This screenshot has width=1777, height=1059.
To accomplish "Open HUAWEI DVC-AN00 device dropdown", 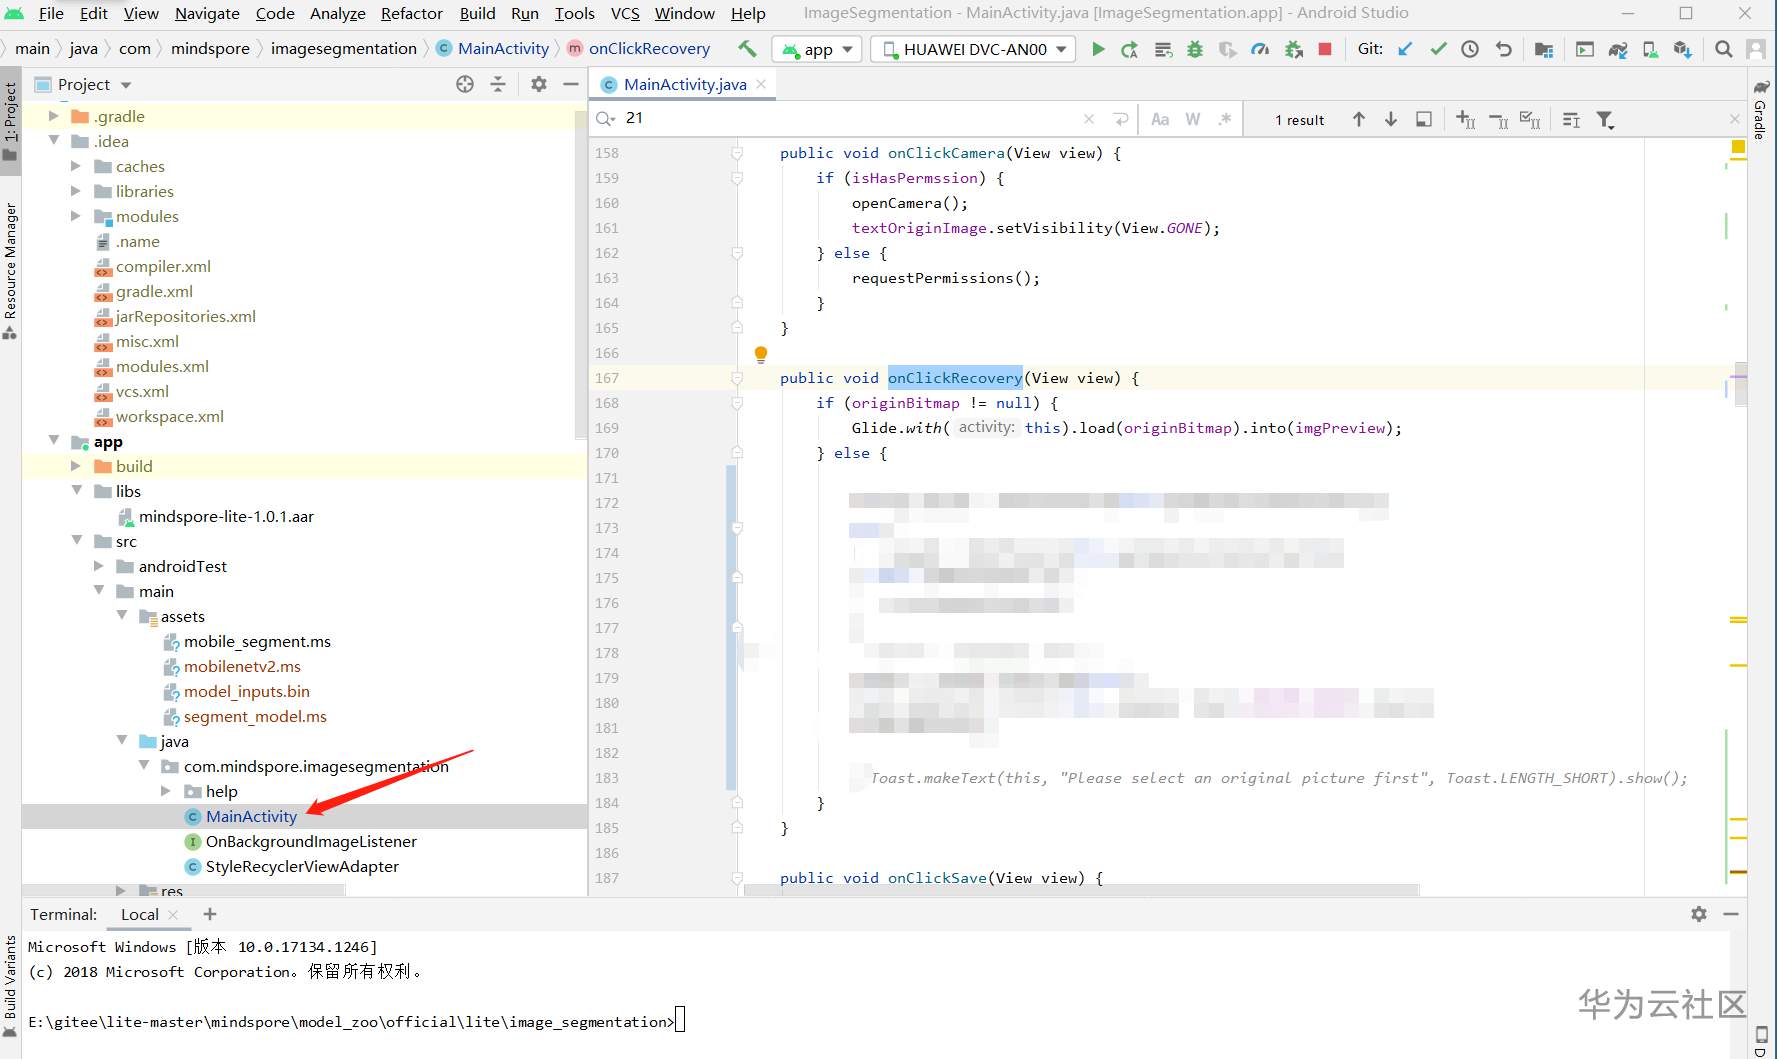I will click(x=973, y=49).
